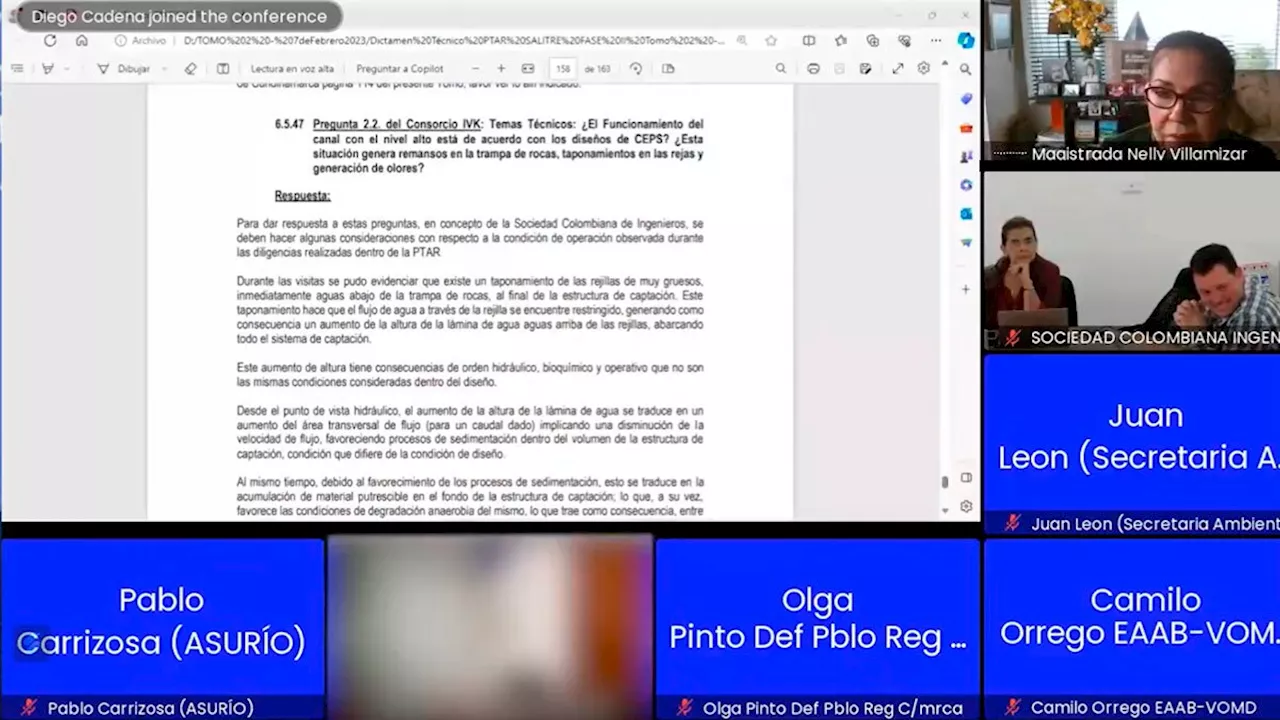This screenshot has width=1280, height=720.
Task: Toggle PDF table of contents panel
Action: pos(17,69)
